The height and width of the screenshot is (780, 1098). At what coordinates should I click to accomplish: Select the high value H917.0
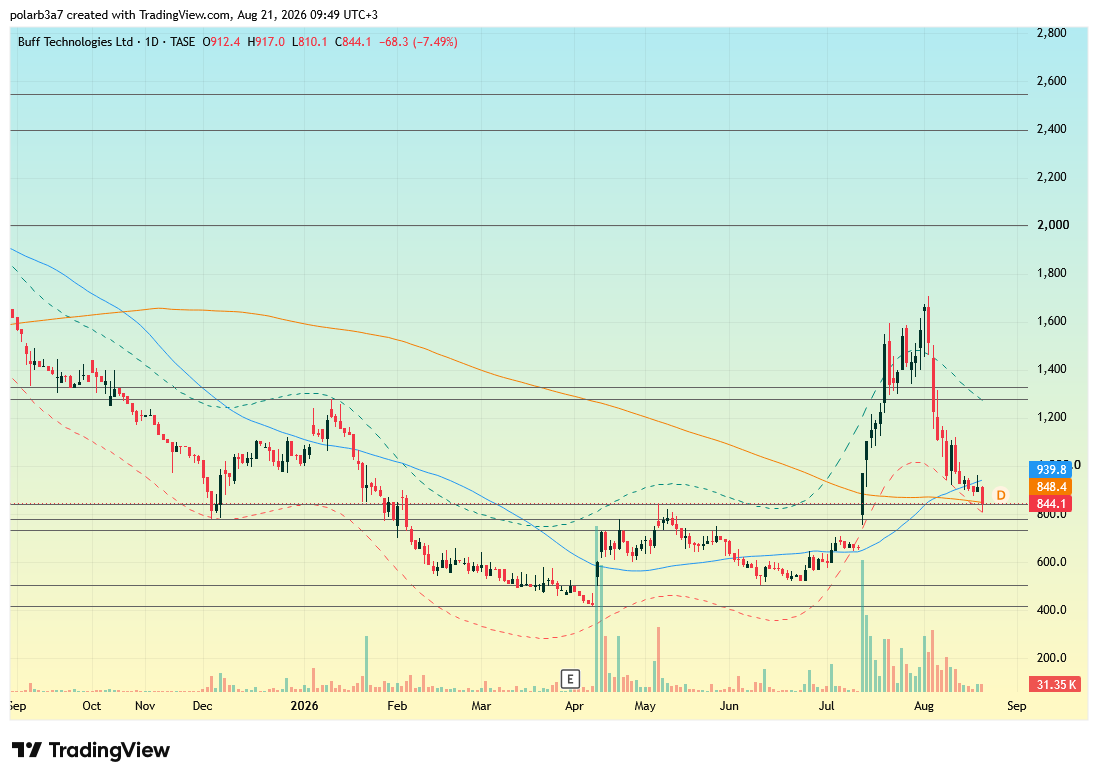[266, 42]
